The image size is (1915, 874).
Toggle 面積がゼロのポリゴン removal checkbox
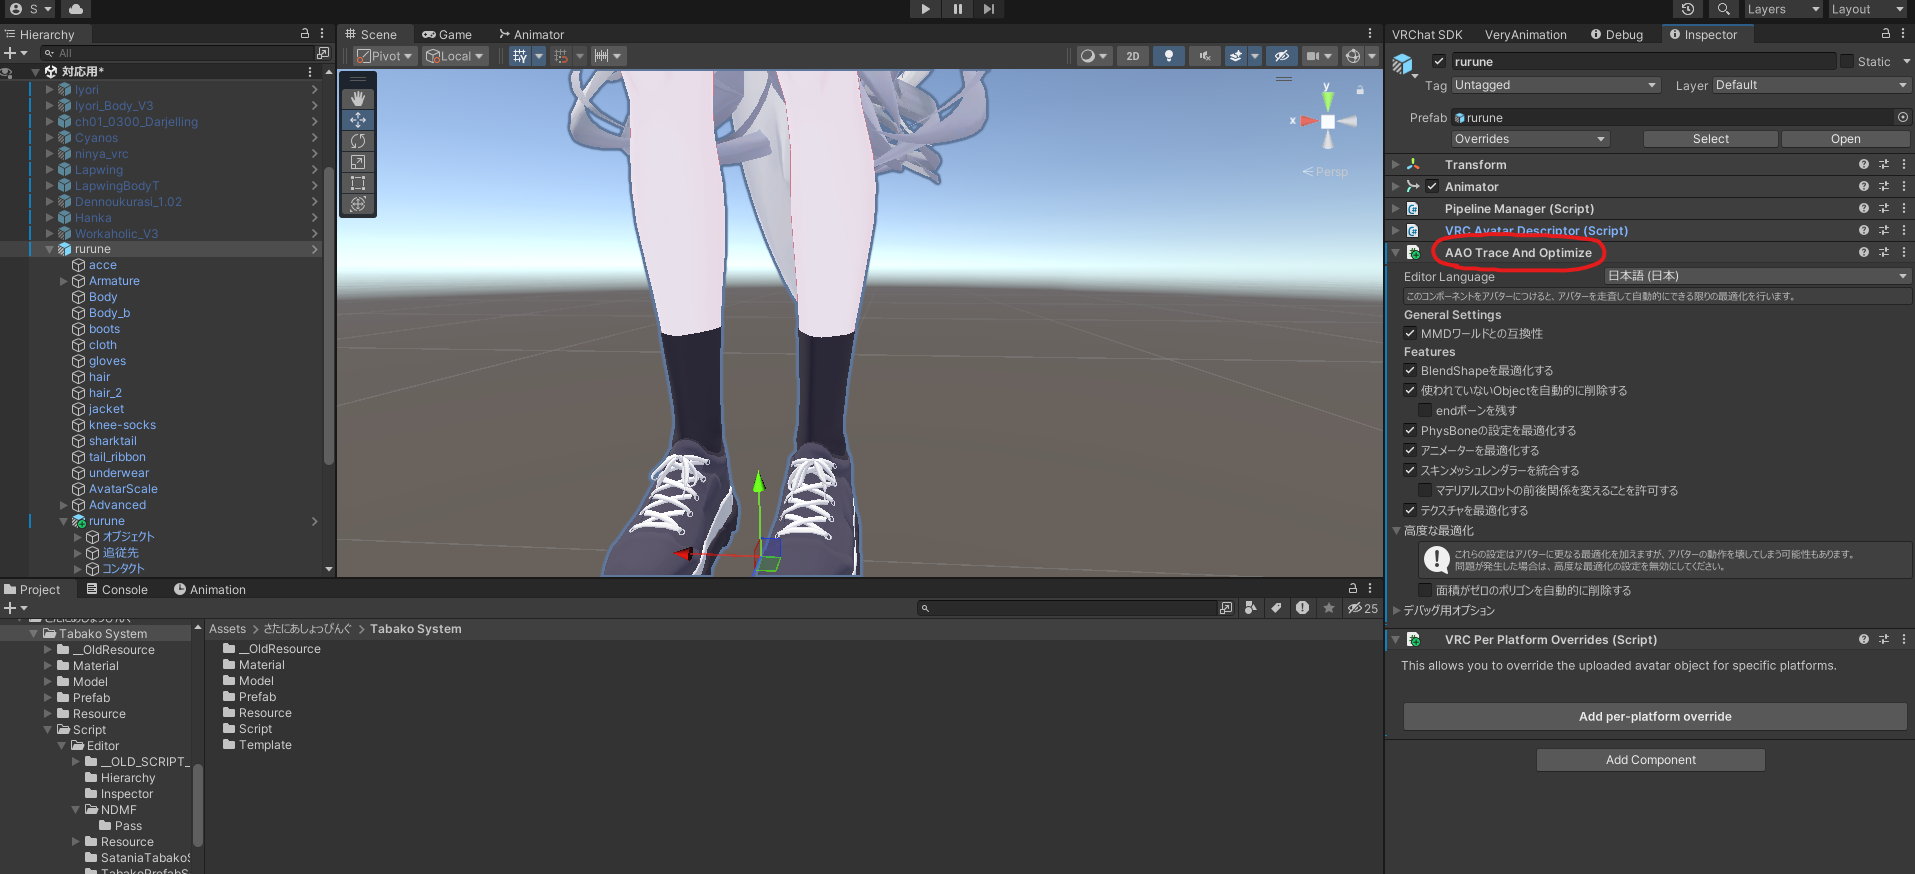coord(1425,590)
